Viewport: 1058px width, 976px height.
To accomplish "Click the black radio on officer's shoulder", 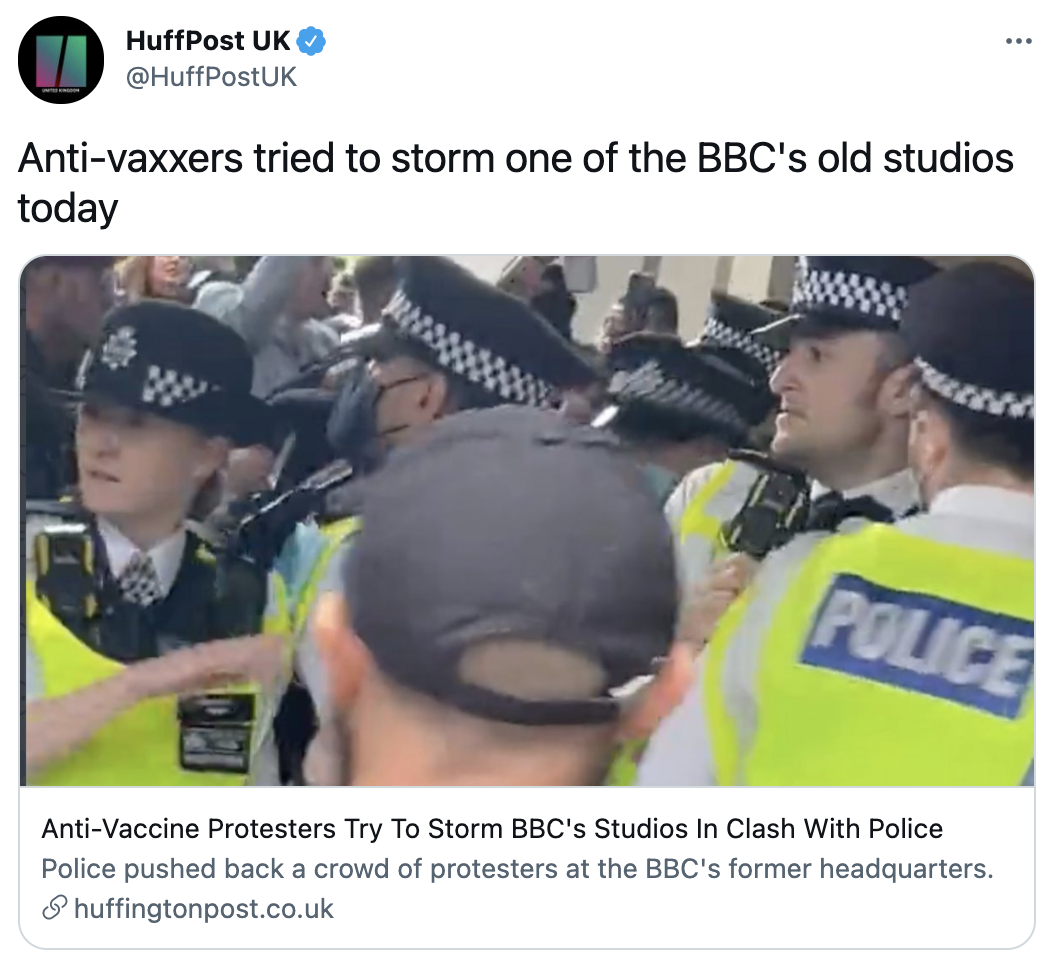I will tap(766, 503).
